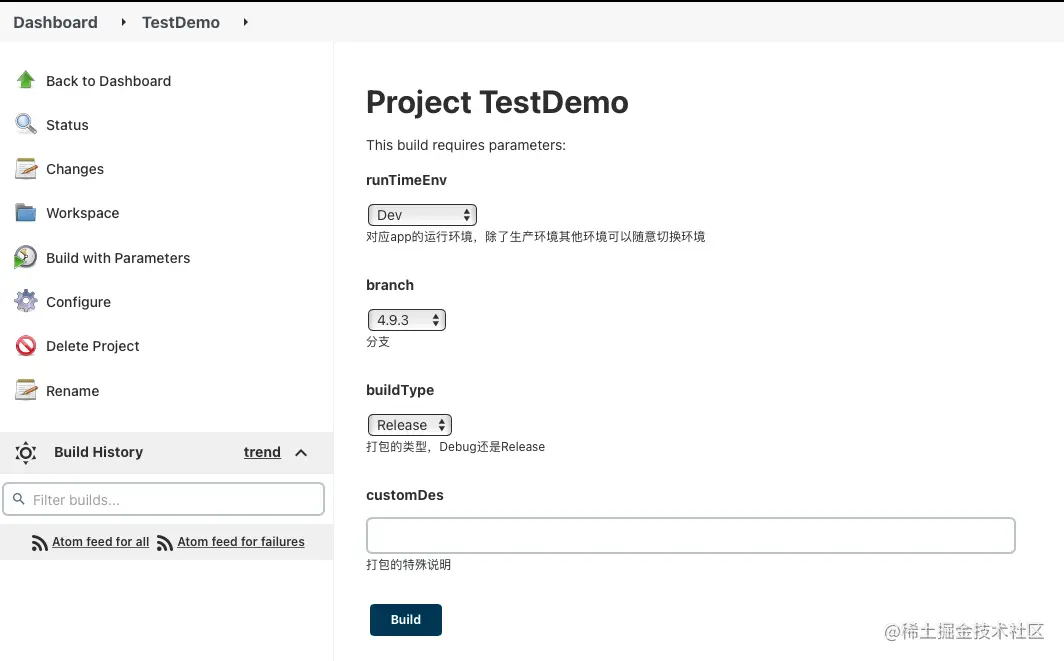Collapse the Build History panel chevron
Screen dimensions: 1064x661
click(301, 452)
